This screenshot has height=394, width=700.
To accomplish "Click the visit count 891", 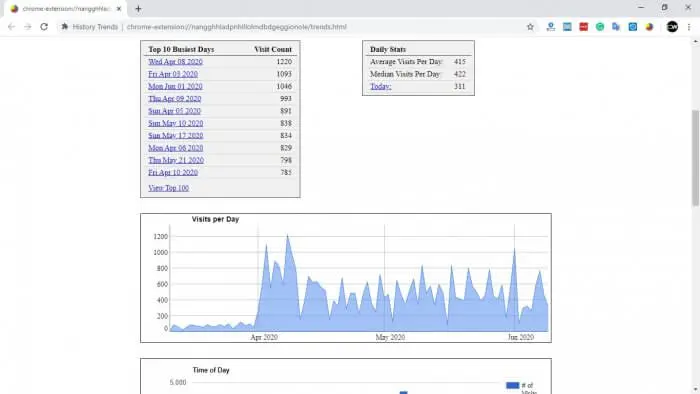I will pyautogui.click(x=286, y=111).
